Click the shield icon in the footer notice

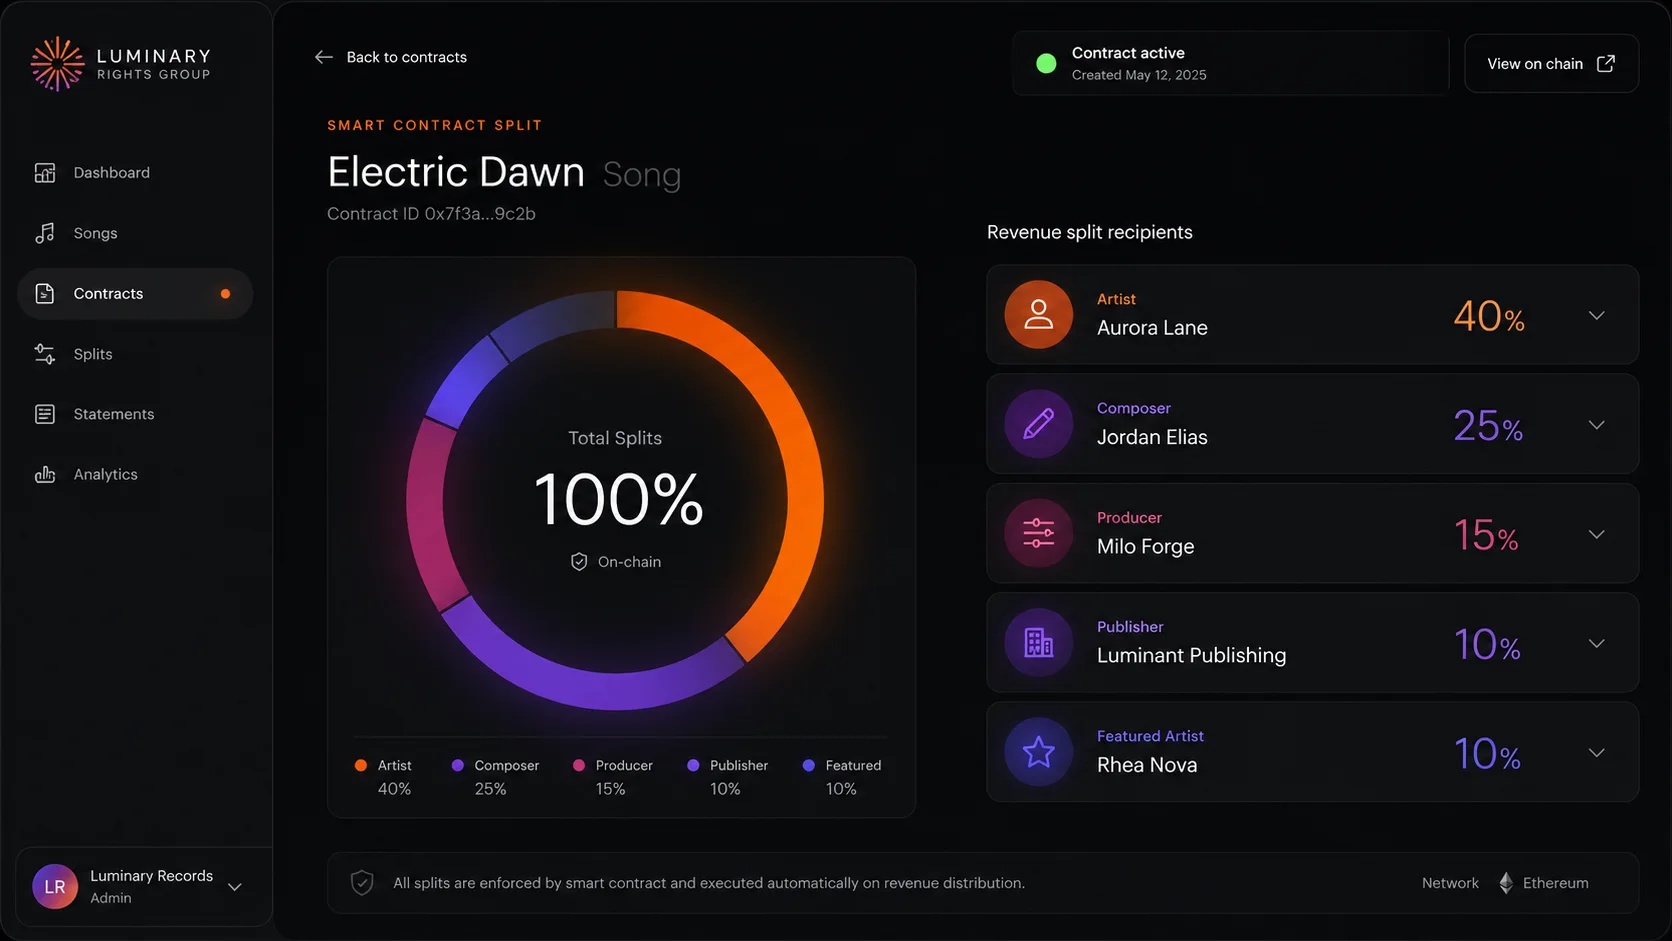362,883
